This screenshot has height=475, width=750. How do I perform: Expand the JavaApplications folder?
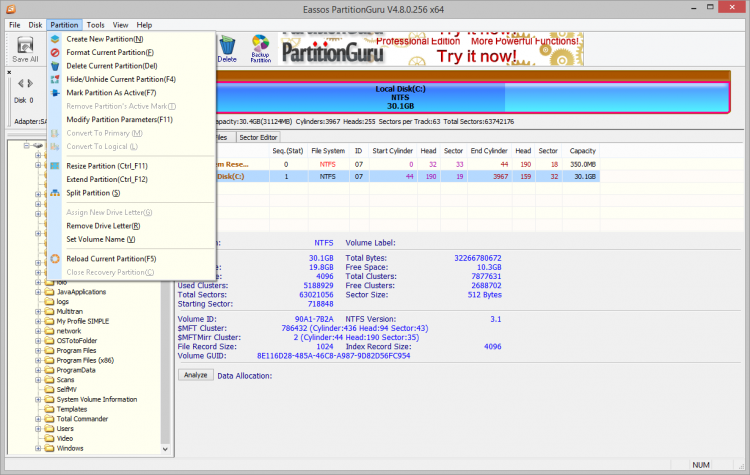(x=38, y=292)
